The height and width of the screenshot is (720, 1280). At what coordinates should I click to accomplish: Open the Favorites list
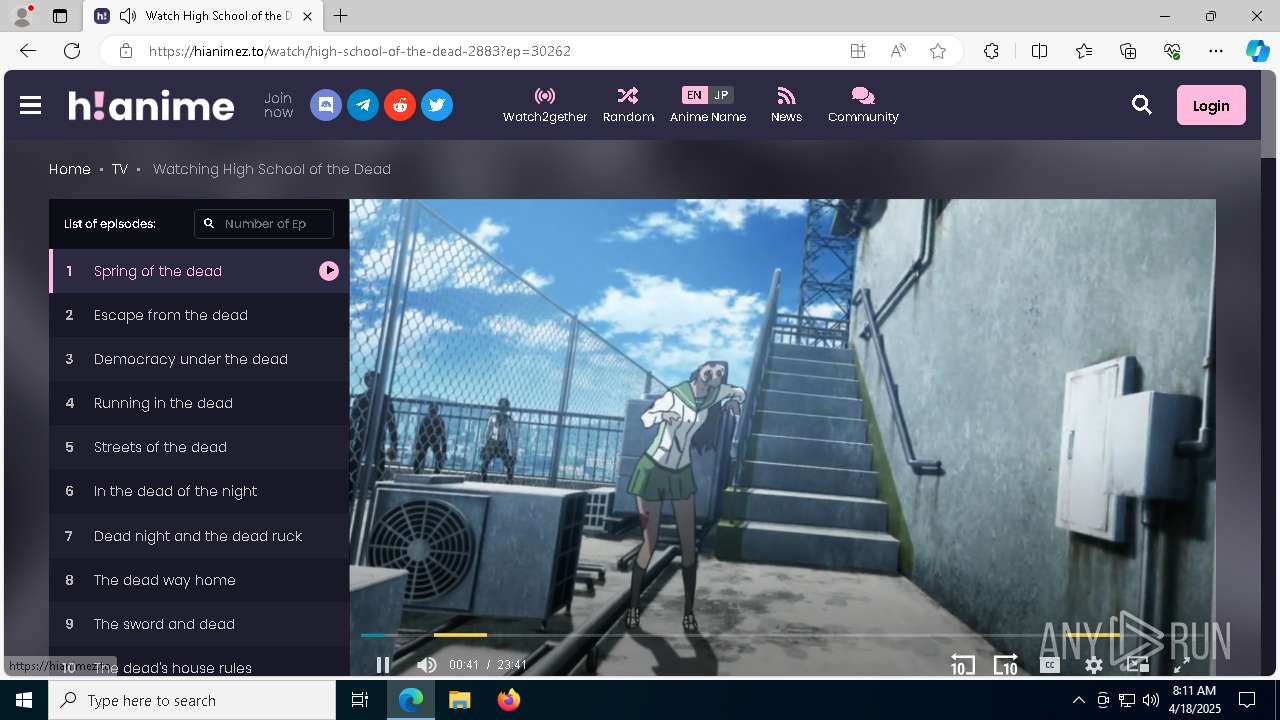pyautogui.click(x=1084, y=51)
